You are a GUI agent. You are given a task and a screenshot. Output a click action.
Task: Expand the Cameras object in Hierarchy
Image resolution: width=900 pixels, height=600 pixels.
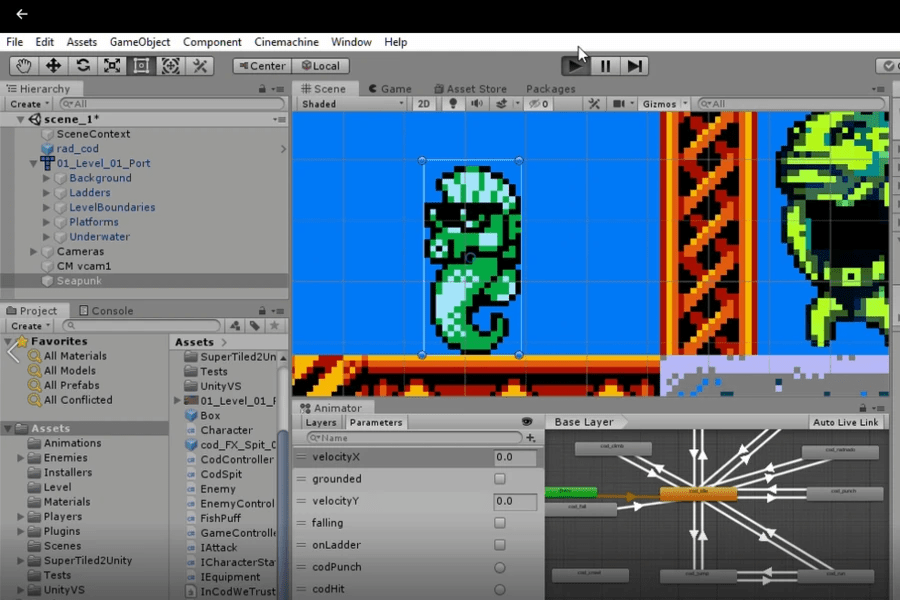[x=34, y=252]
